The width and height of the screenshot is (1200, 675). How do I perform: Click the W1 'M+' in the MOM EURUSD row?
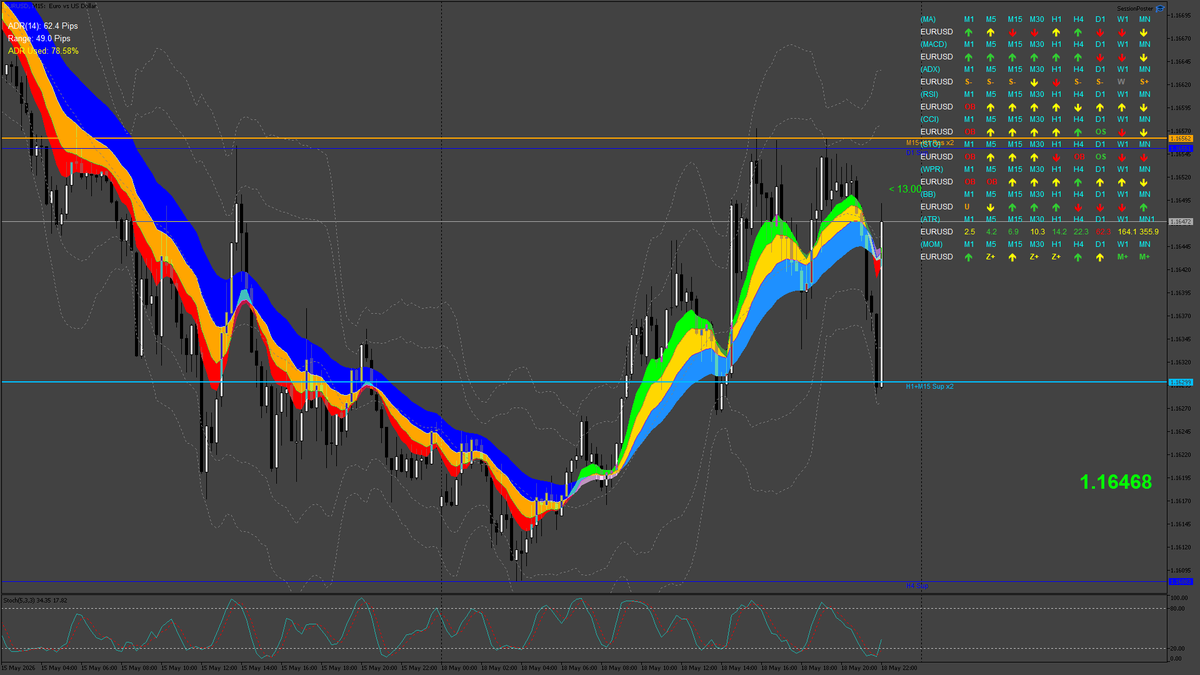[1122, 257]
